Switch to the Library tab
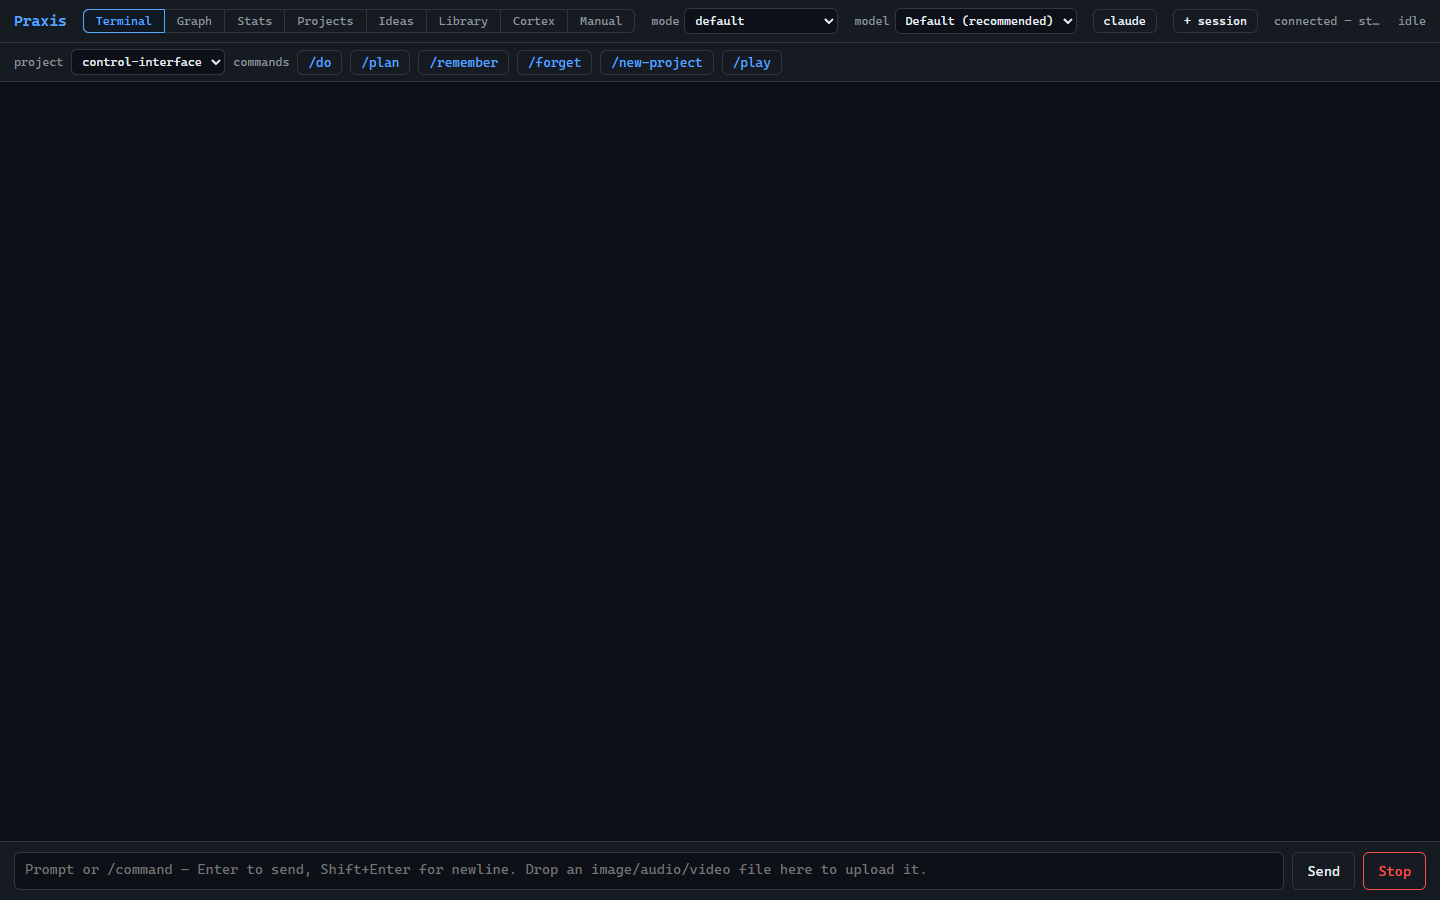This screenshot has height=900, width=1440. point(463,21)
